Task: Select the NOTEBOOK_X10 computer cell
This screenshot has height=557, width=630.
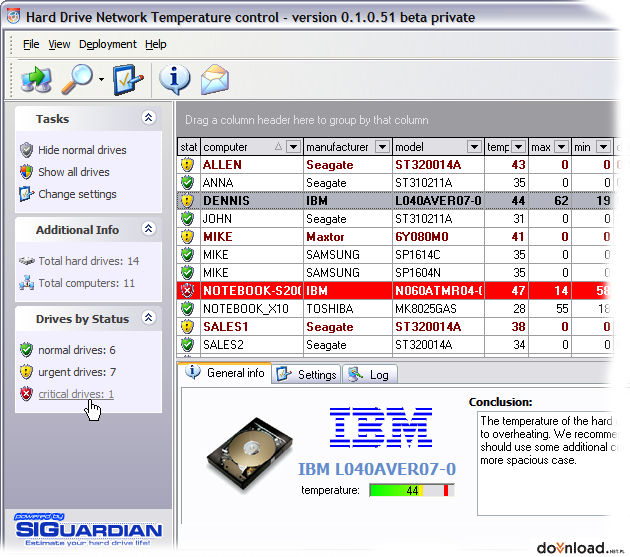Action: [252, 309]
